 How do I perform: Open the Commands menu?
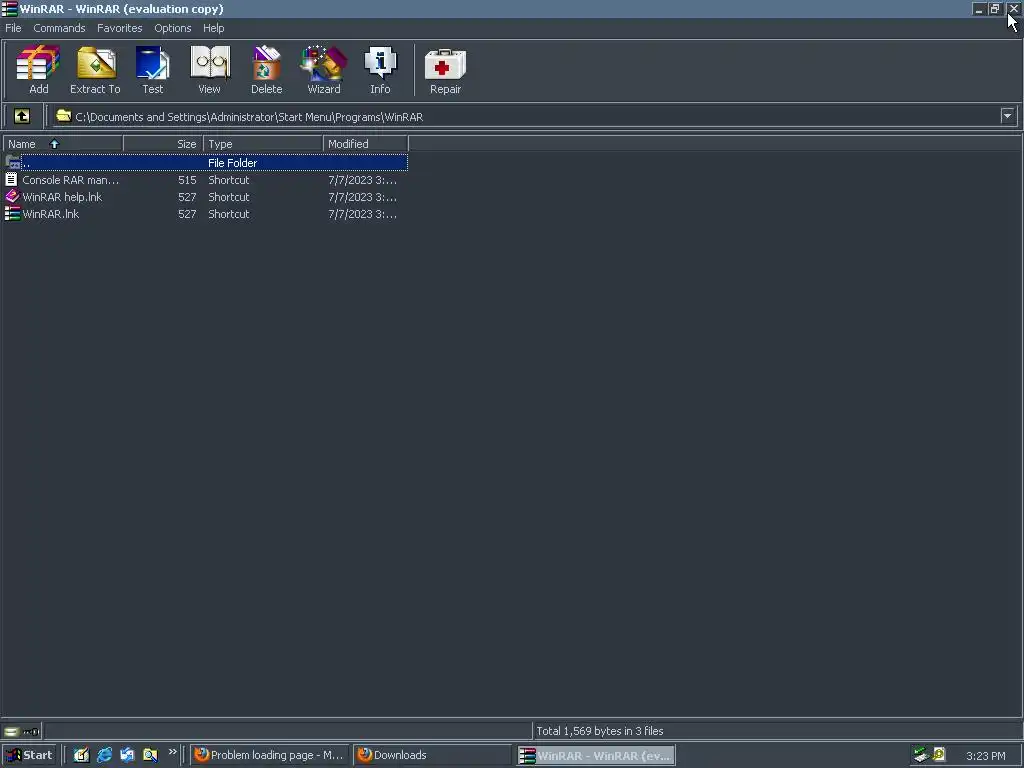click(x=59, y=28)
